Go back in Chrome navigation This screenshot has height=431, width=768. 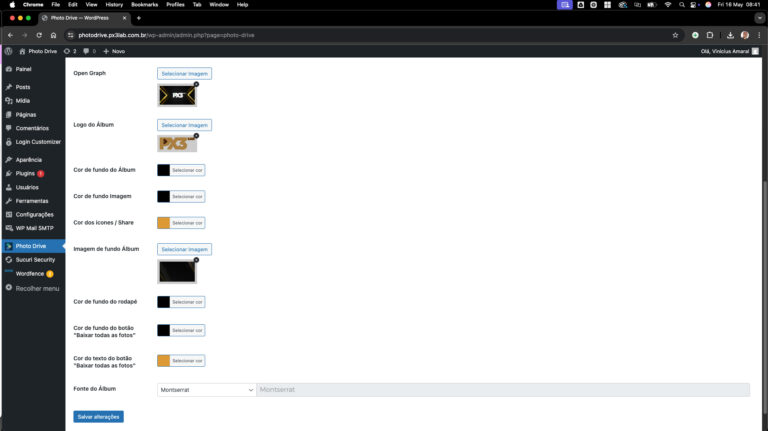pos(10,35)
